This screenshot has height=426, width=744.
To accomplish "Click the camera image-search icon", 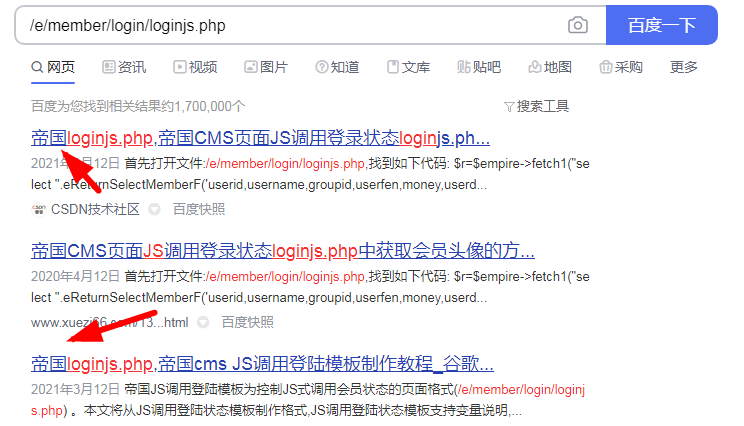I will 577,25.
